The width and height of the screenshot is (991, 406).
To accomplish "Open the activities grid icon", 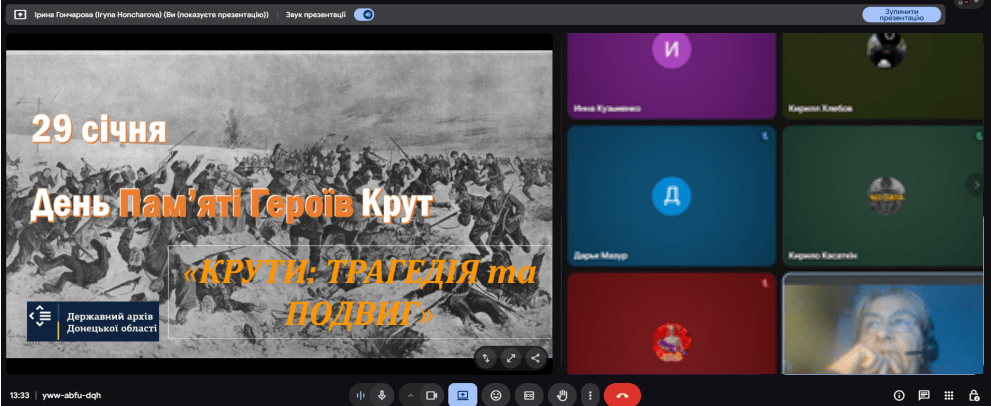I will coord(949,396).
